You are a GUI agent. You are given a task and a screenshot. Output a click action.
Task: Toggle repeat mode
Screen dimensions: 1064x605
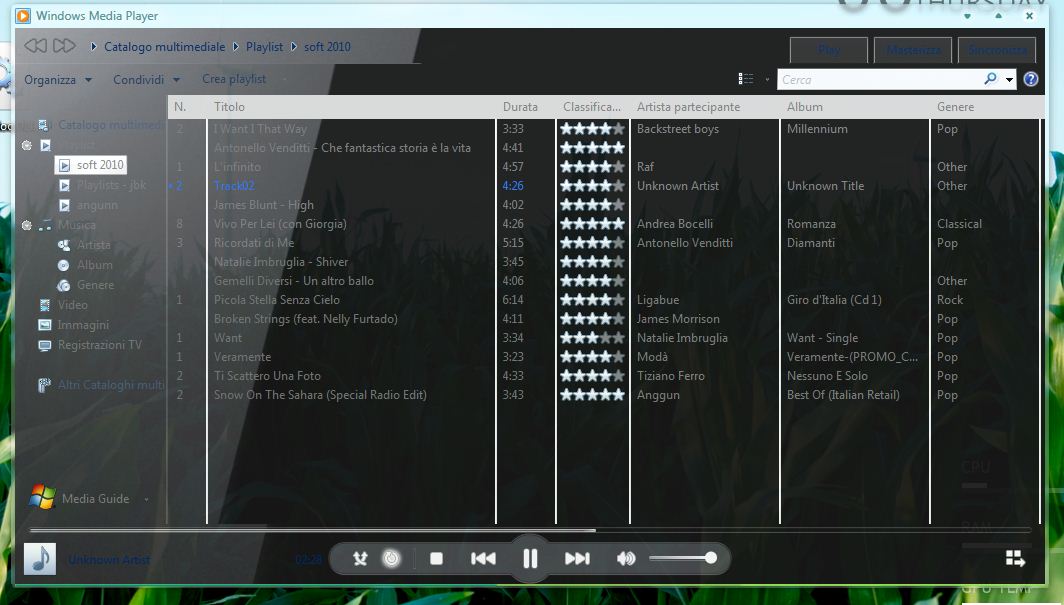click(x=392, y=558)
